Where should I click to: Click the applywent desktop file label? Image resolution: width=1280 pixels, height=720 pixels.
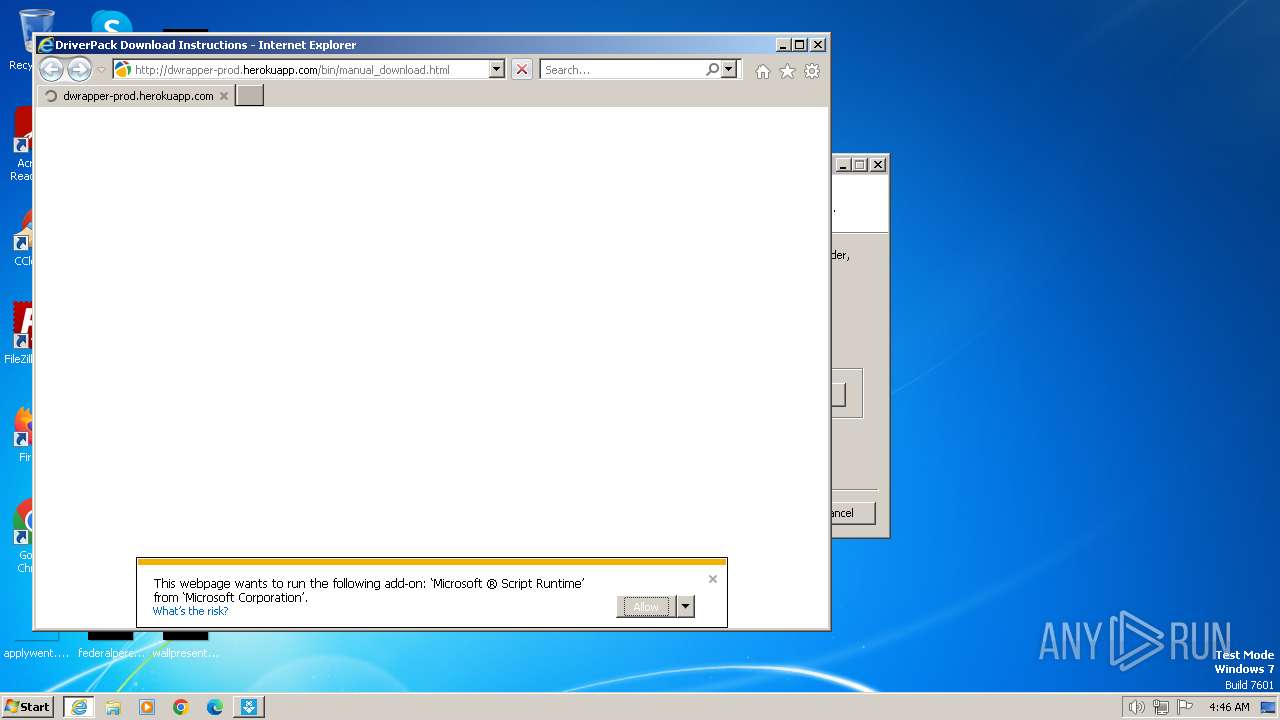coord(37,653)
